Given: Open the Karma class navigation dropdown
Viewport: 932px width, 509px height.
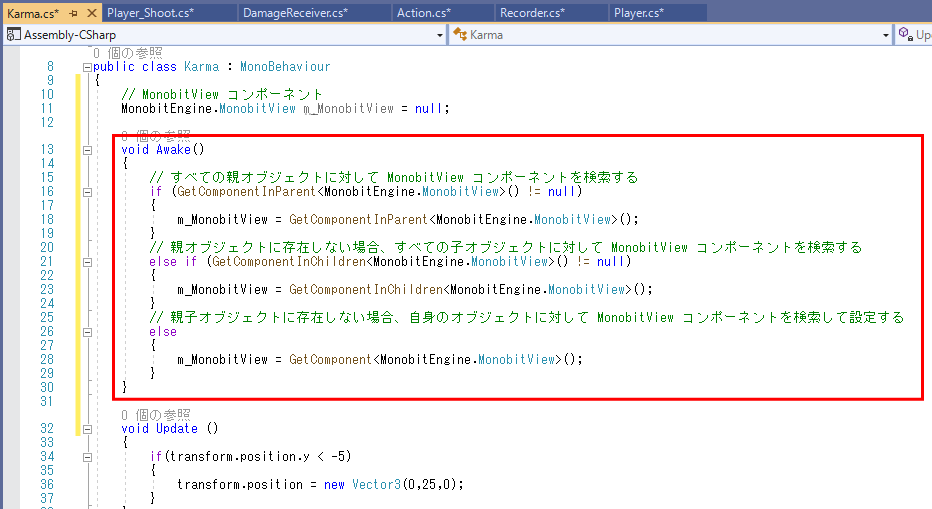Looking at the screenshot, I should (886, 35).
